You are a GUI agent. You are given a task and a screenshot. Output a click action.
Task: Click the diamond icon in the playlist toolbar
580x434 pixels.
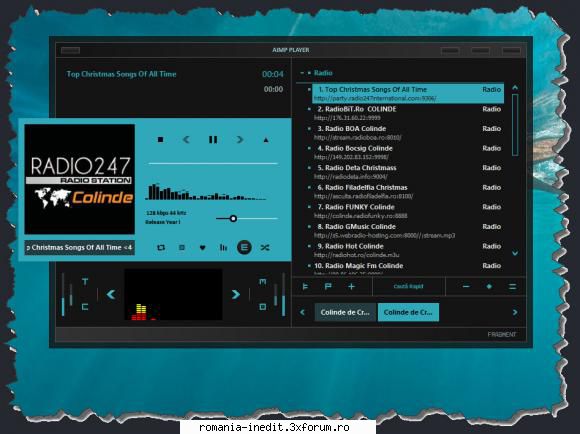[x=489, y=286]
